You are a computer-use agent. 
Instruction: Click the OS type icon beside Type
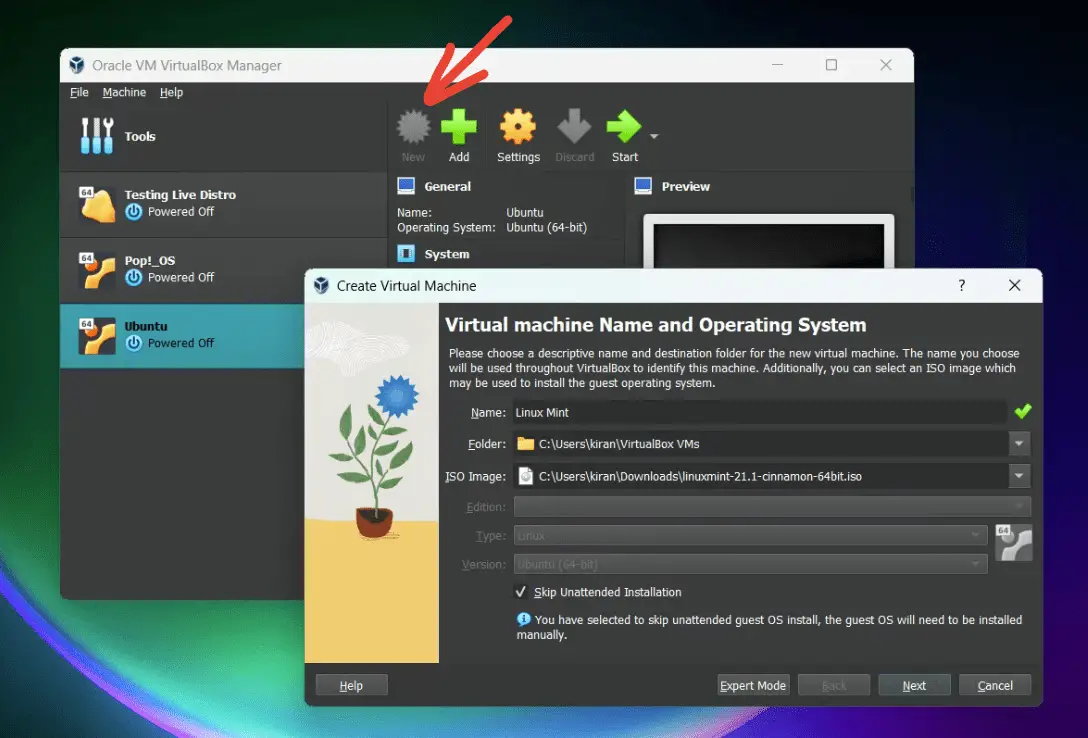[1014, 542]
